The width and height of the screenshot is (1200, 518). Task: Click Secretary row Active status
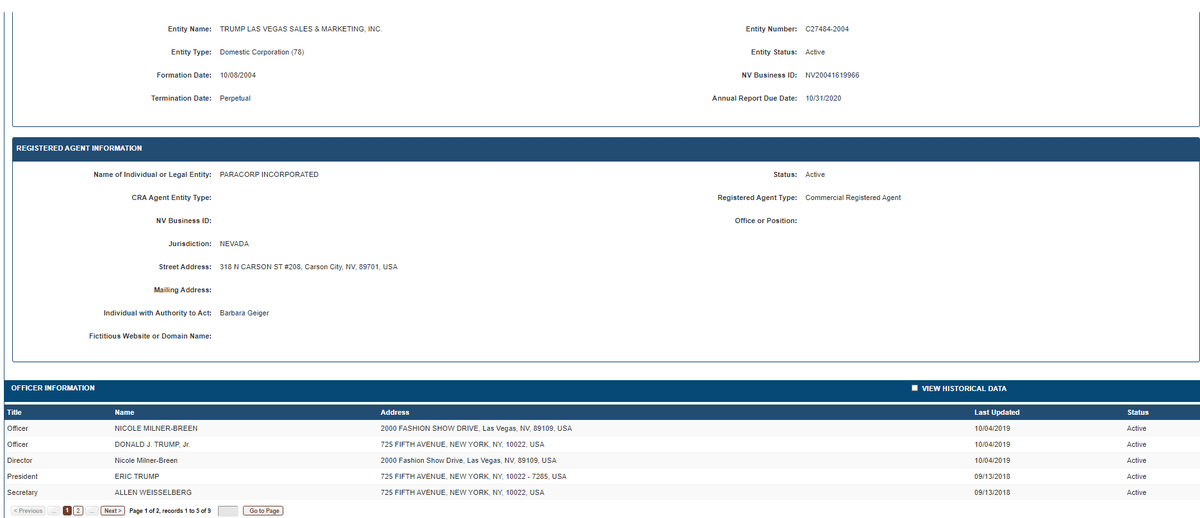(1136, 493)
